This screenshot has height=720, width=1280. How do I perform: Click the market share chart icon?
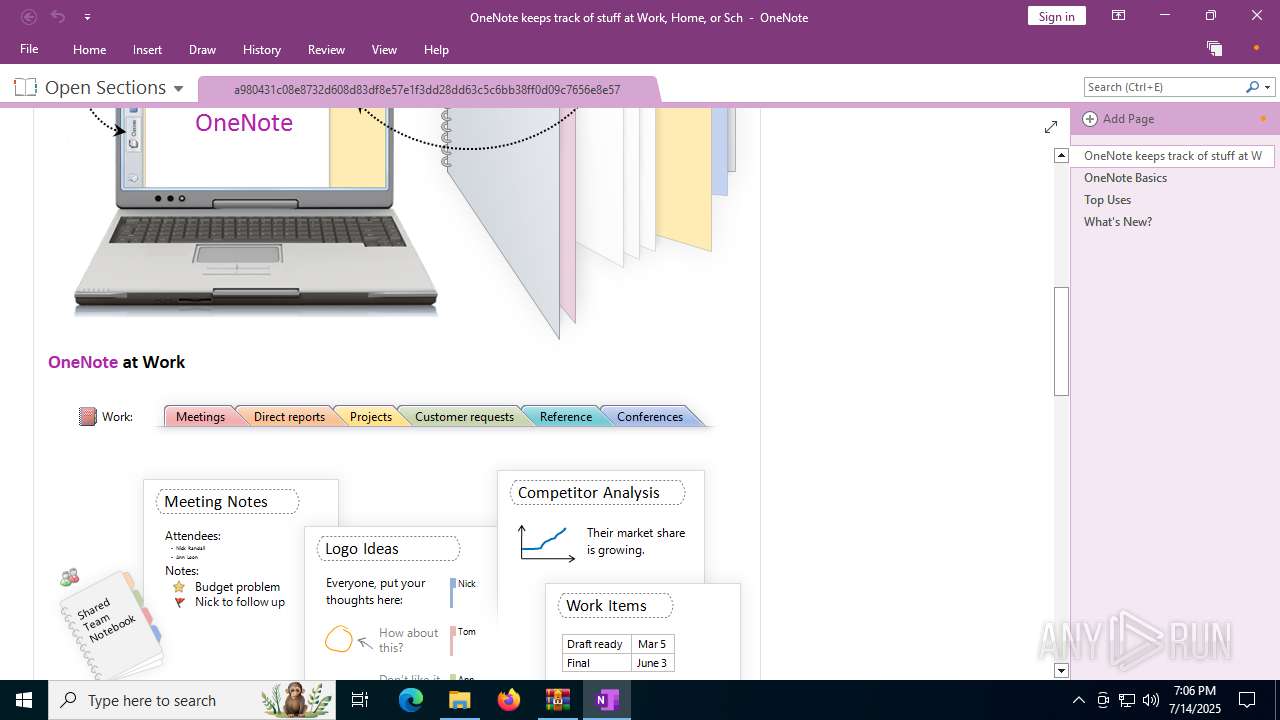[x=546, y=543]
